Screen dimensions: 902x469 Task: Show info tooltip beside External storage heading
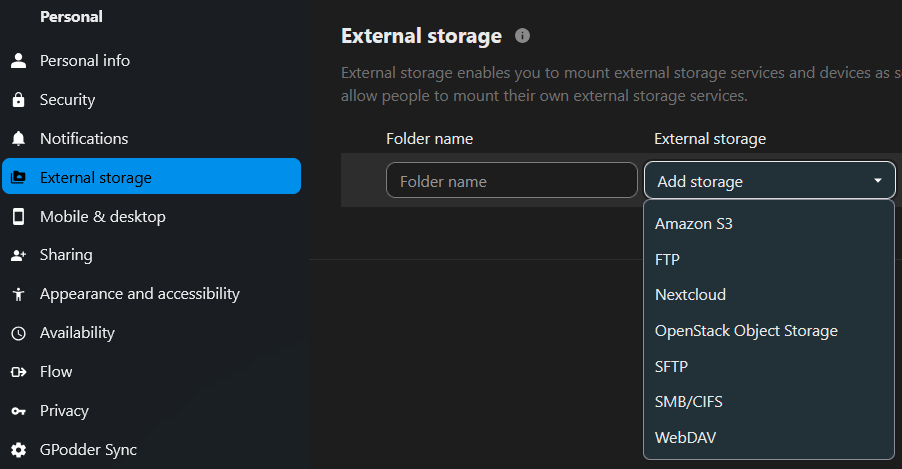522,36
